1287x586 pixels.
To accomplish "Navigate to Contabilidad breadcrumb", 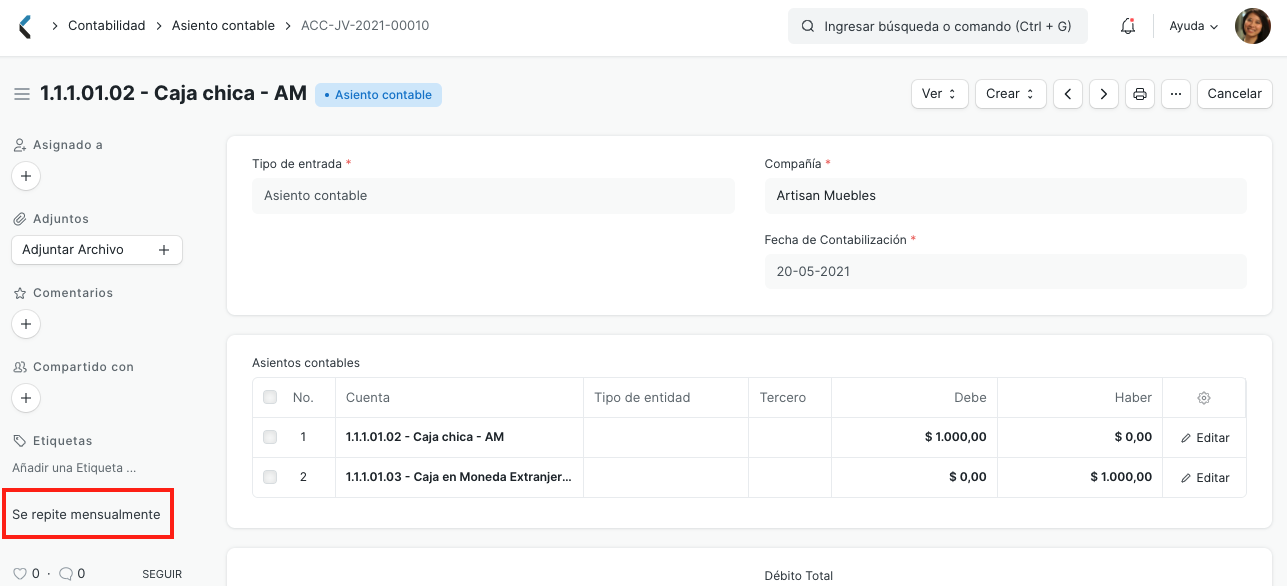I will click(107, 26).
